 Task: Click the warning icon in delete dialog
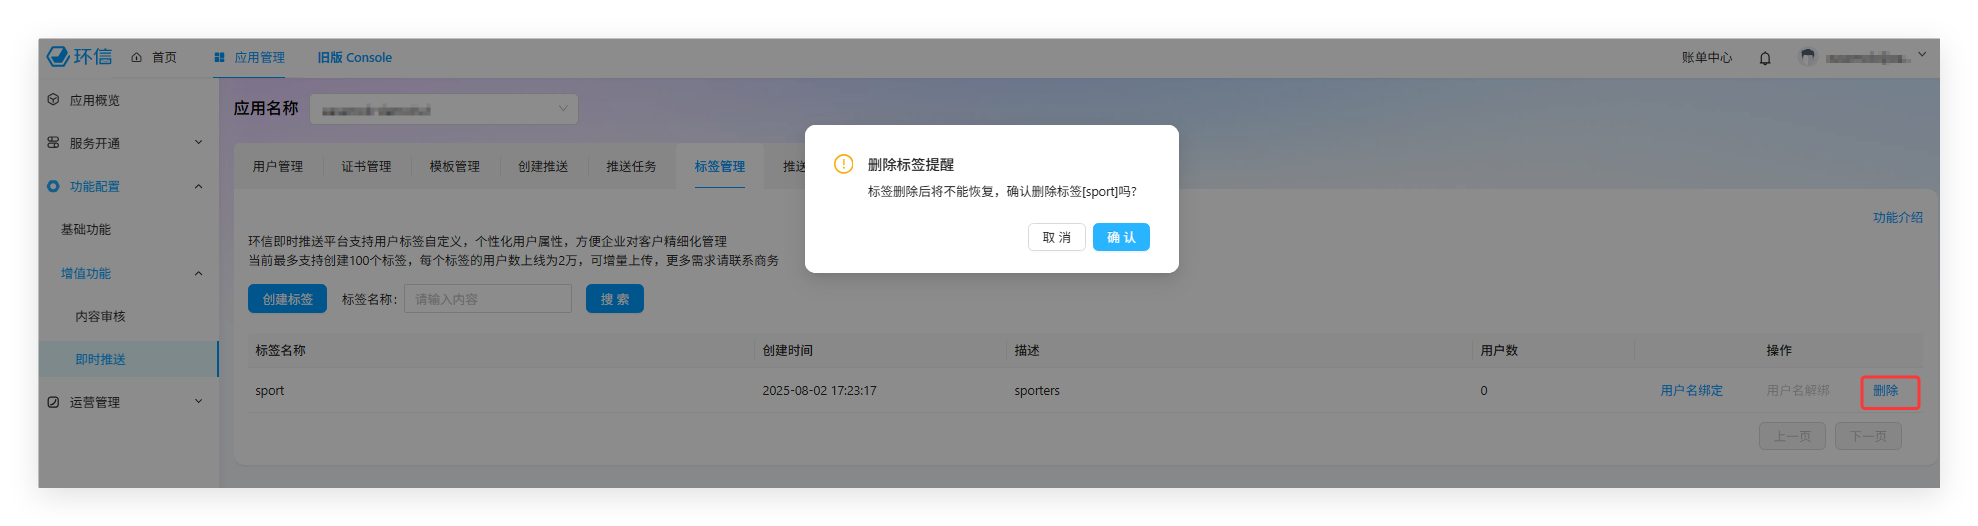click(x=844, y=164)
